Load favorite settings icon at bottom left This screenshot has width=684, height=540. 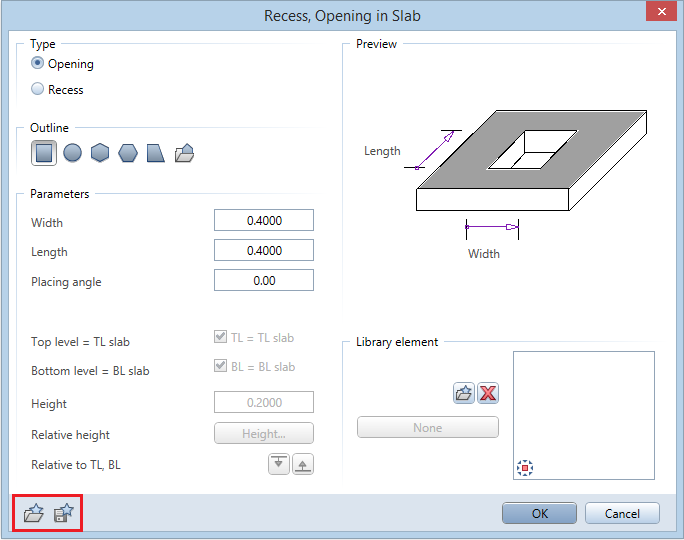click(34, 513)
